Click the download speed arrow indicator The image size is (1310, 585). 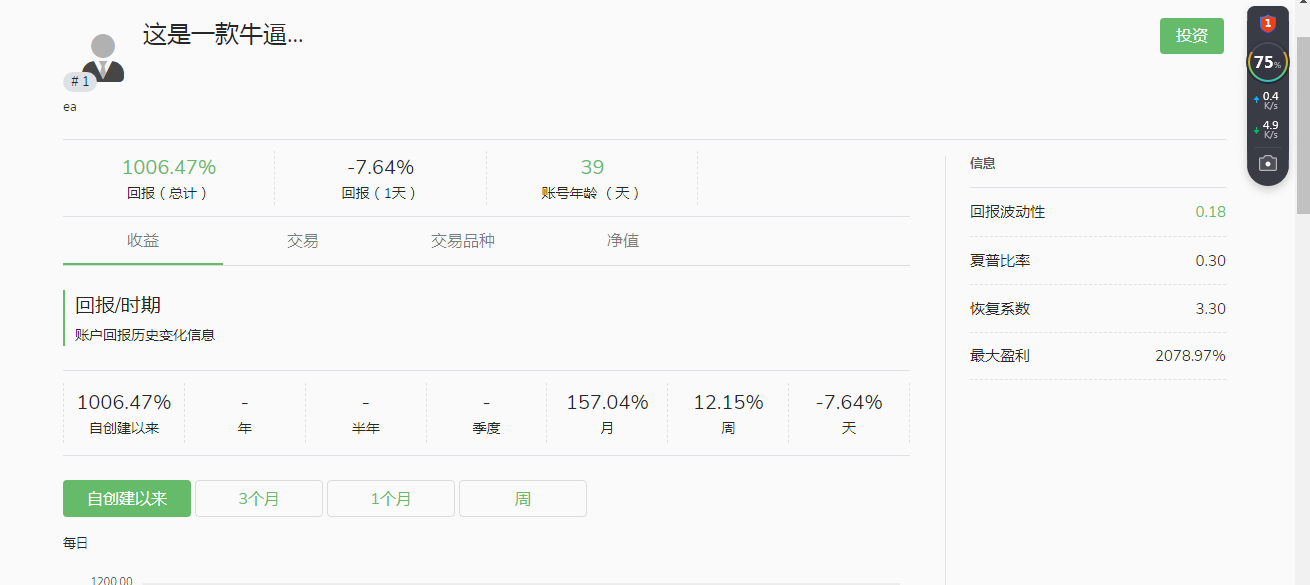(1257, 130)
